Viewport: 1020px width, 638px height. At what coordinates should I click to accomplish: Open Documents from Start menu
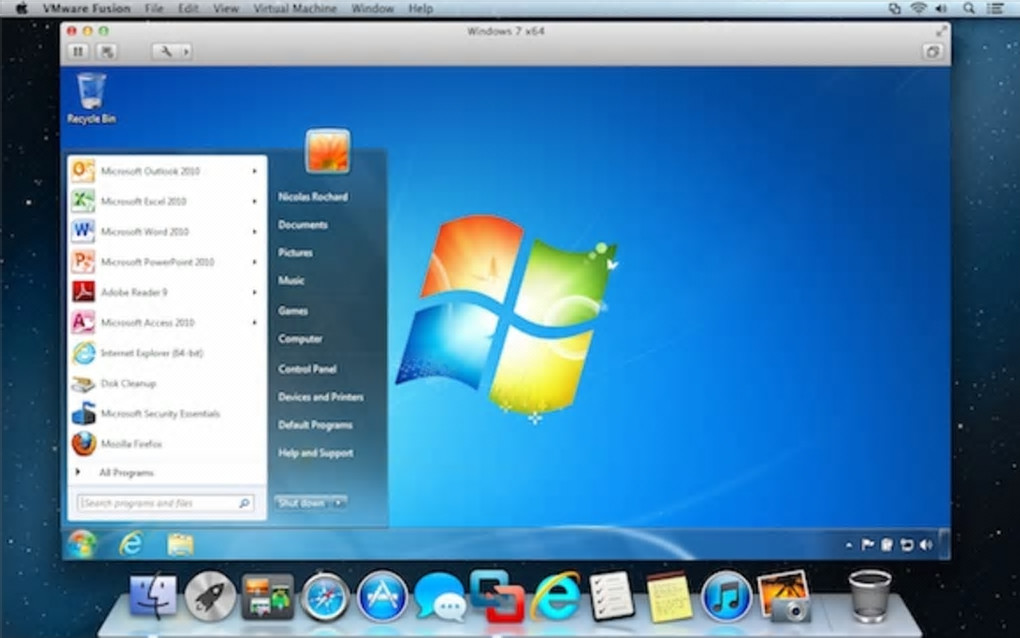(302, 224)
